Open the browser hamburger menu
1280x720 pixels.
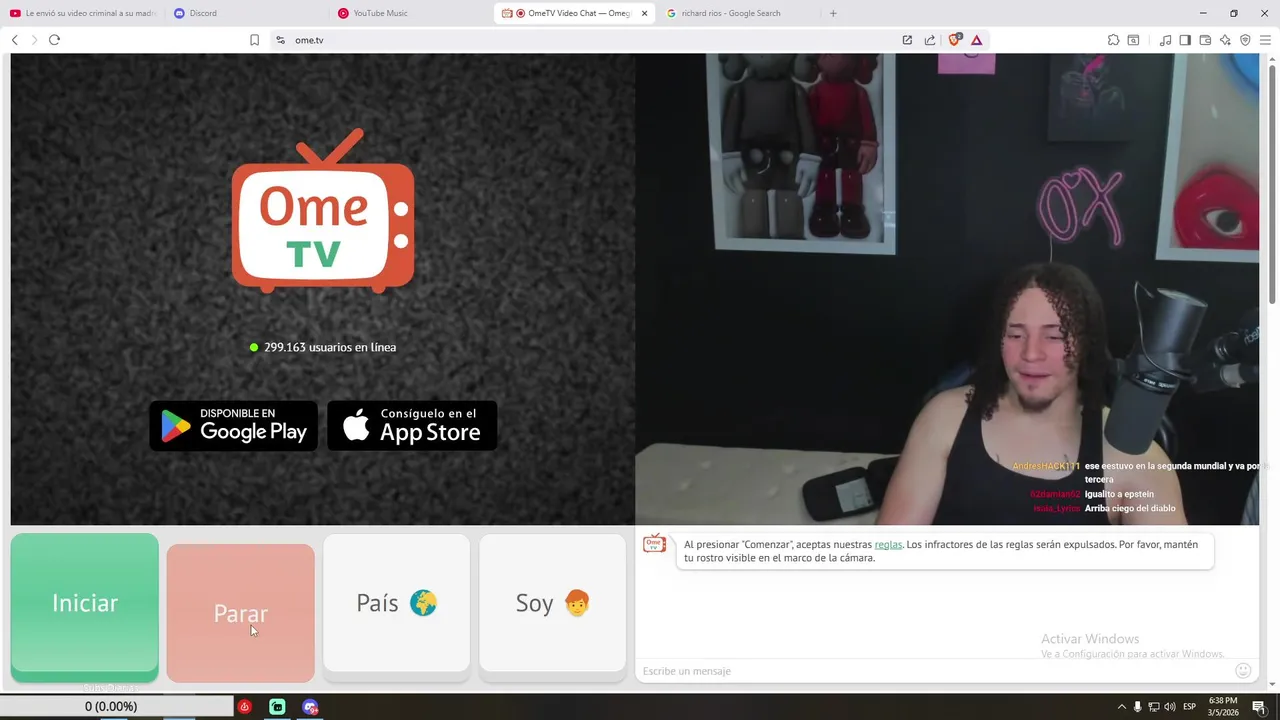pos(1265,40)
